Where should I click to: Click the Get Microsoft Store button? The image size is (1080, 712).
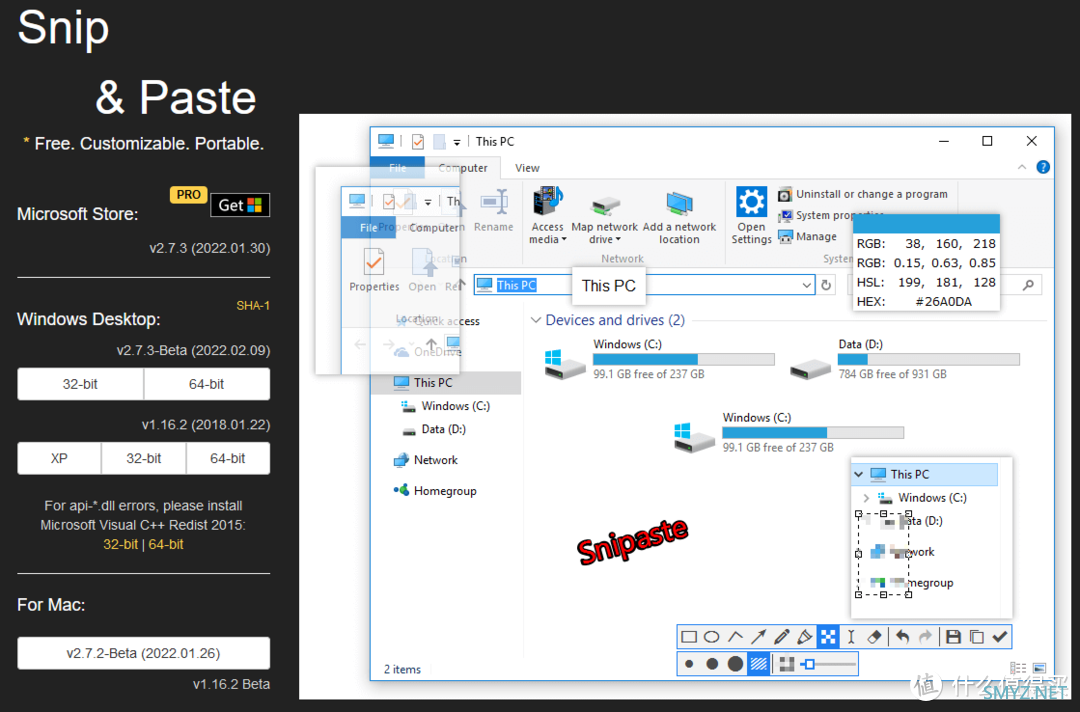point(240,205)
